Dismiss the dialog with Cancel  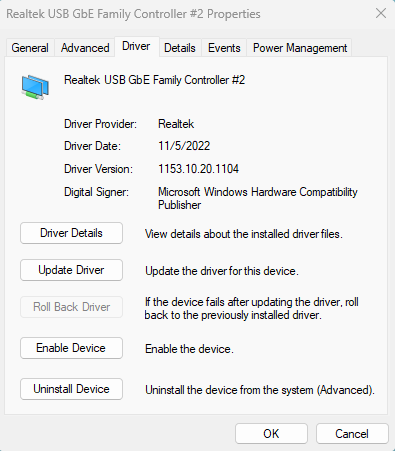coord(352,434)
